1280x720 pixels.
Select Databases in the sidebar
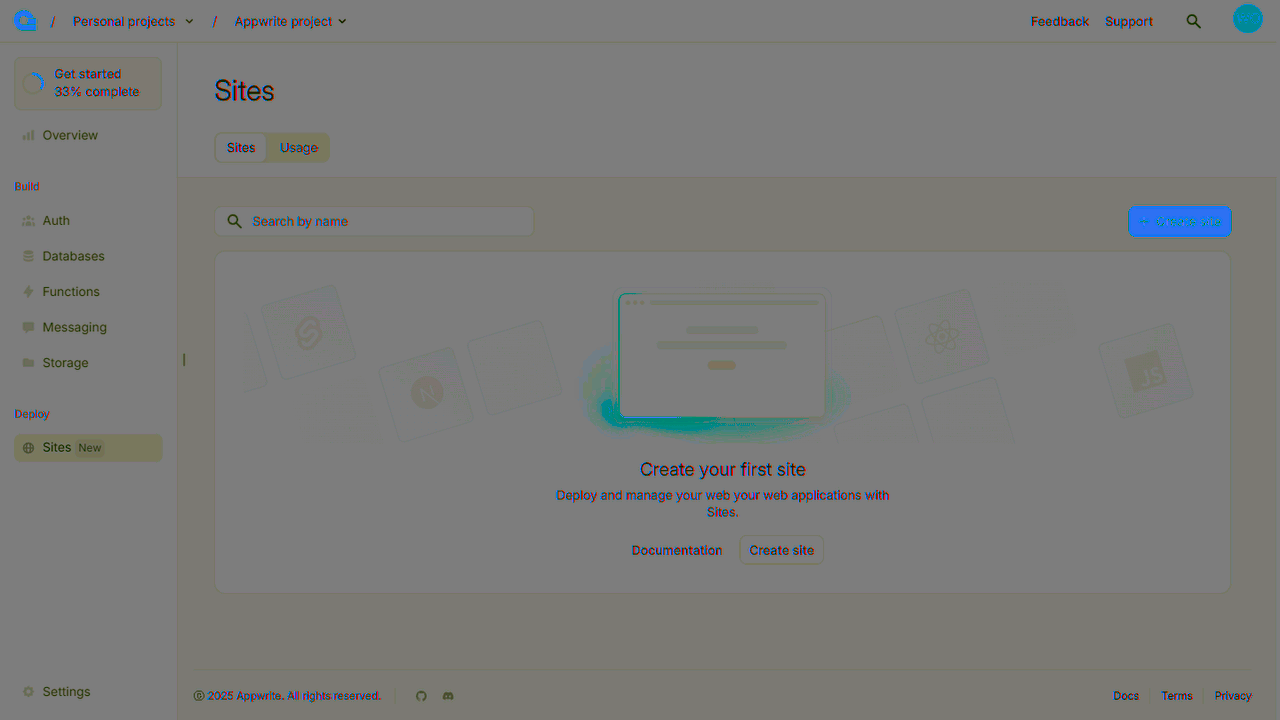click(x=74, y=256)
